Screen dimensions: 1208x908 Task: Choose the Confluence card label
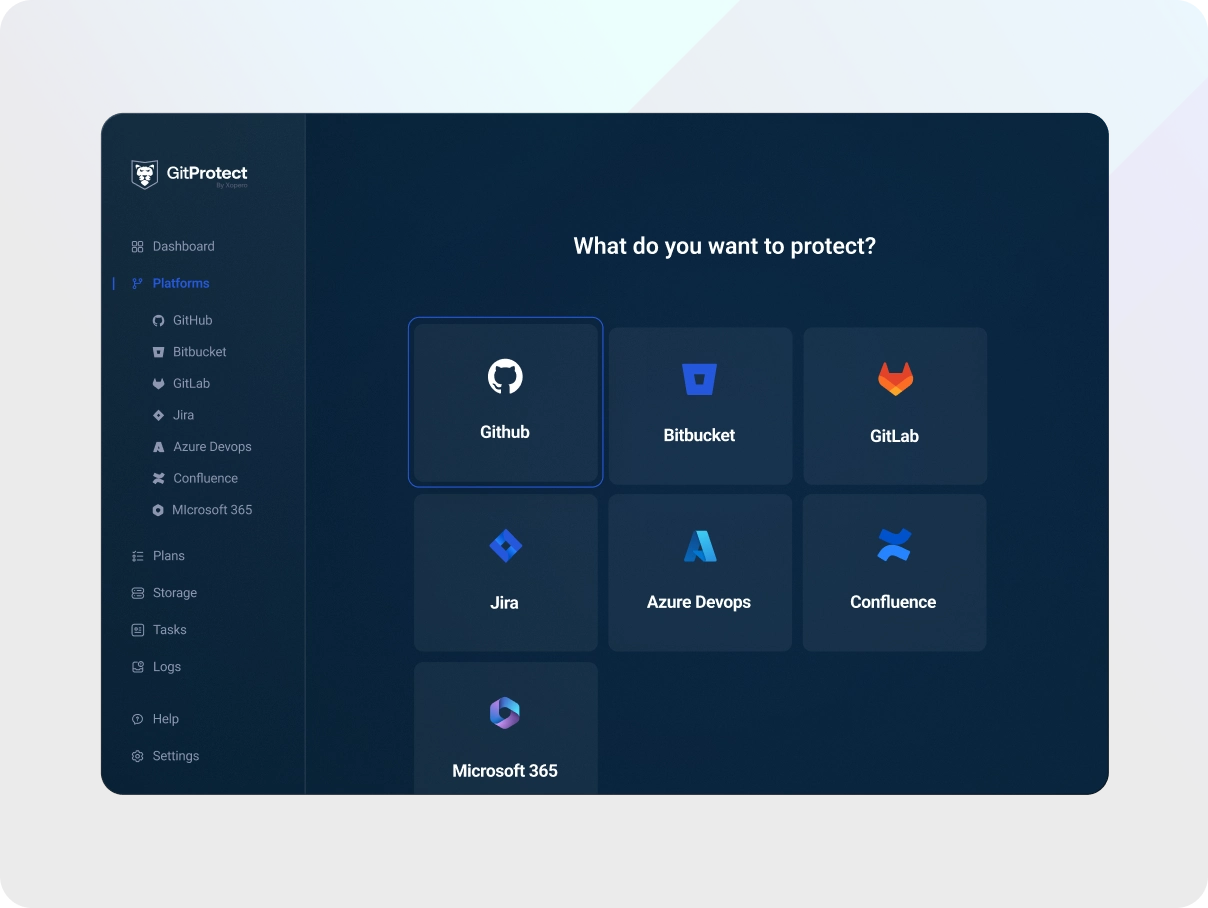(x=893, y=602)
